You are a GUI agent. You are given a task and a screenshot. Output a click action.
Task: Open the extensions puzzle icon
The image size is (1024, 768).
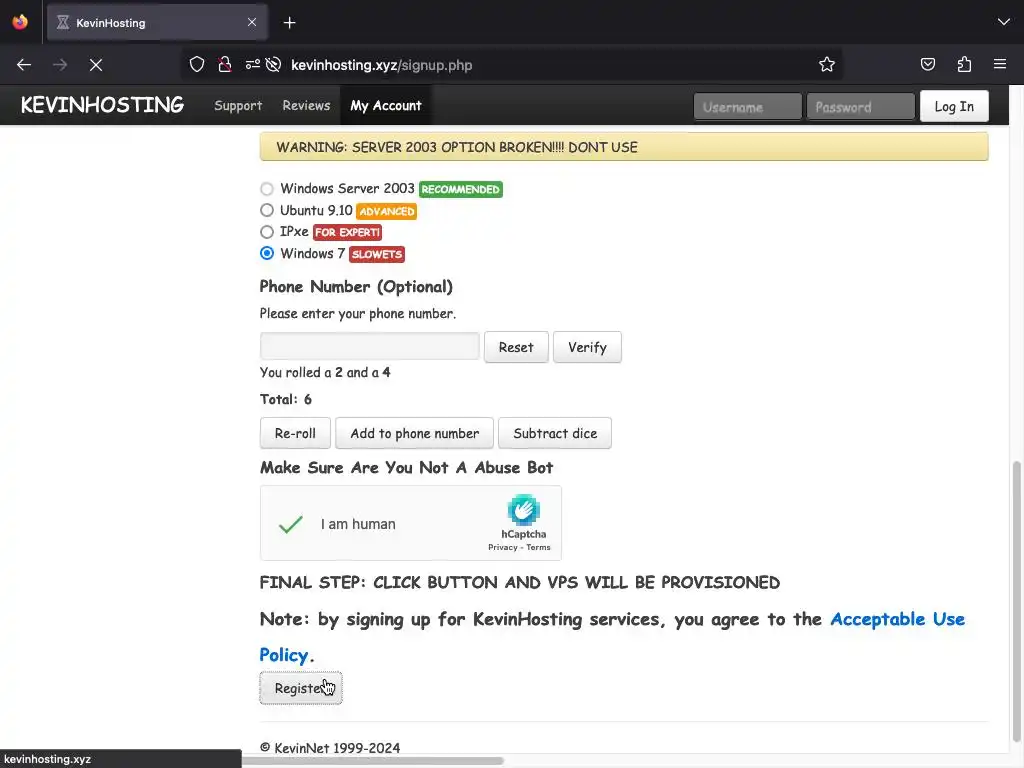click(x=964, y=64)
